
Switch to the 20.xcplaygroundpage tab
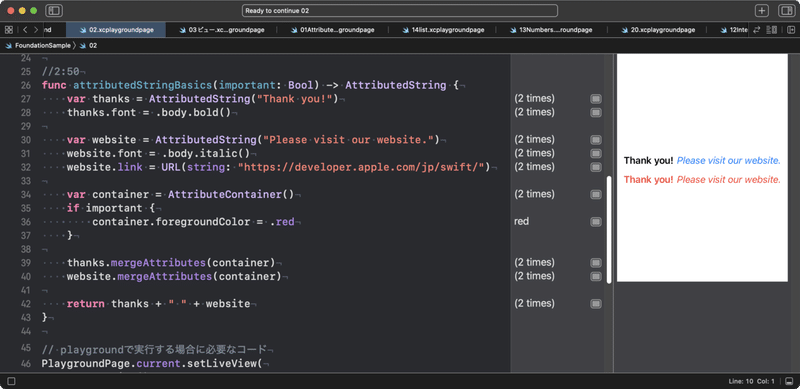[x=658, y=30]
